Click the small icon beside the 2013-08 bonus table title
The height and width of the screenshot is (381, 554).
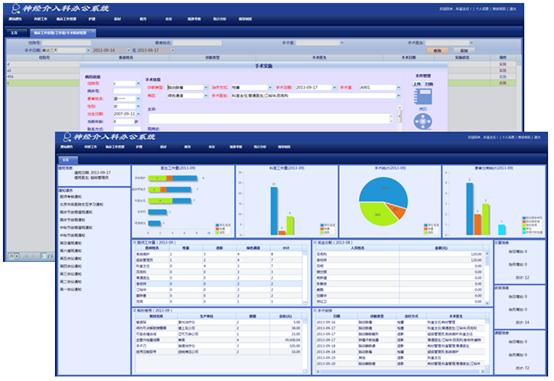314,242
